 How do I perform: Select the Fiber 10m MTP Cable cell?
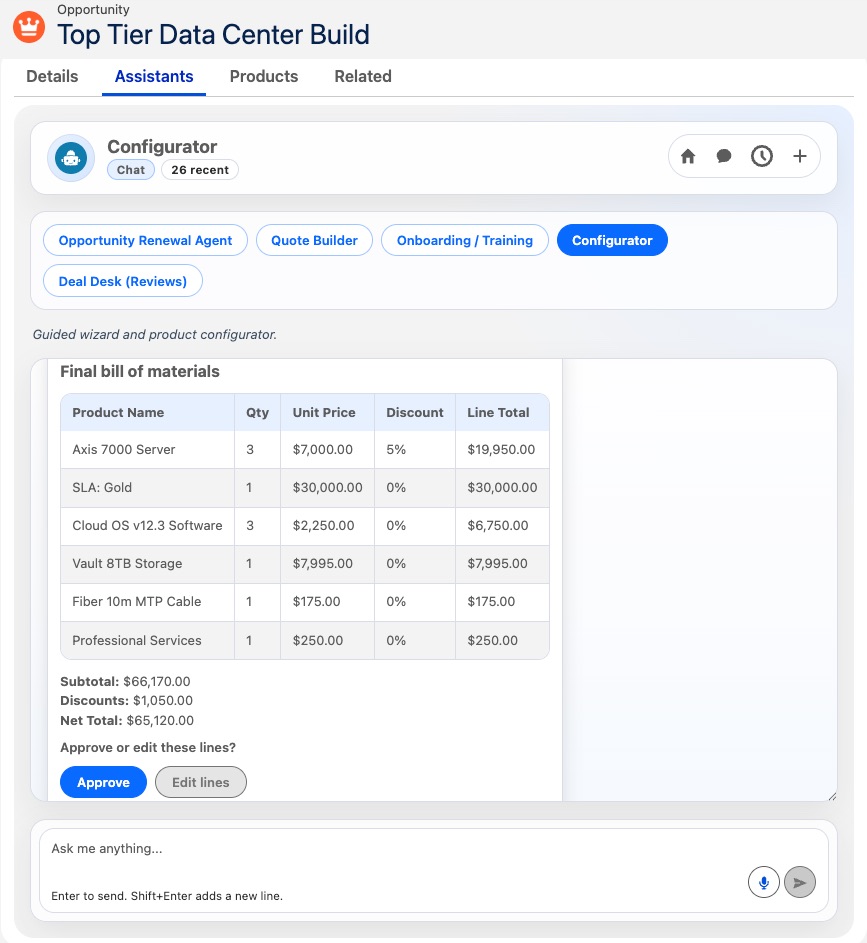[x=147, y=601]
